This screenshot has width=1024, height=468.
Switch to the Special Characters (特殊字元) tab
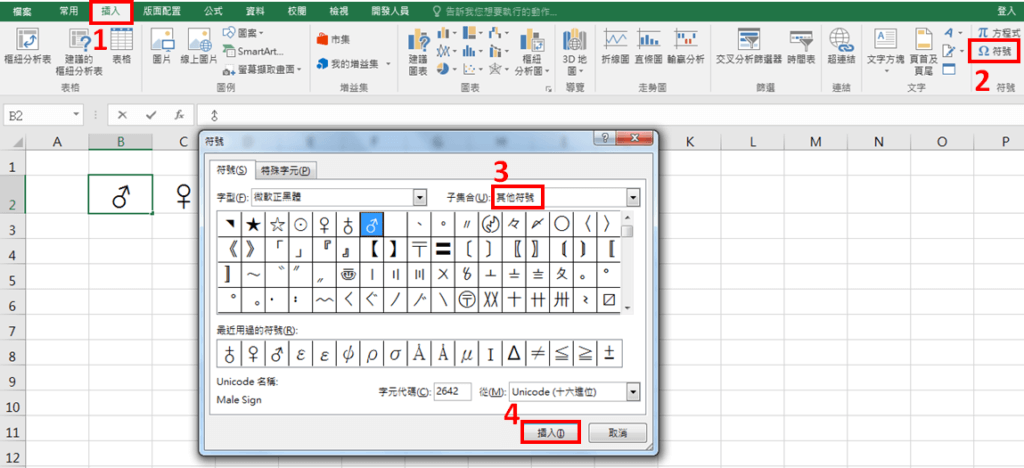click(x=286, y=170)
